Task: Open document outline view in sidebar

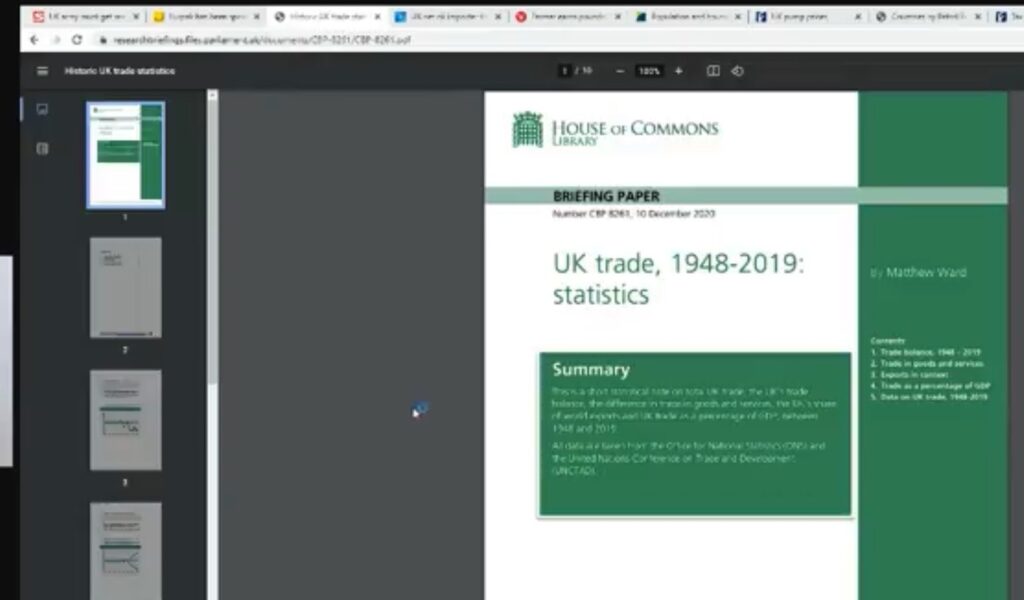Action: pyautogui.click(x=42, y=149)
